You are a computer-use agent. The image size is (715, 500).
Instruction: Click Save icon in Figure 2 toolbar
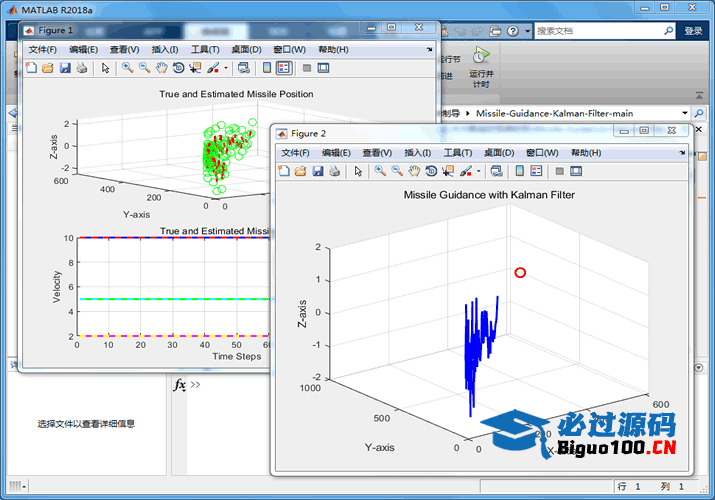pyautogui.click(x=318, y=171)
